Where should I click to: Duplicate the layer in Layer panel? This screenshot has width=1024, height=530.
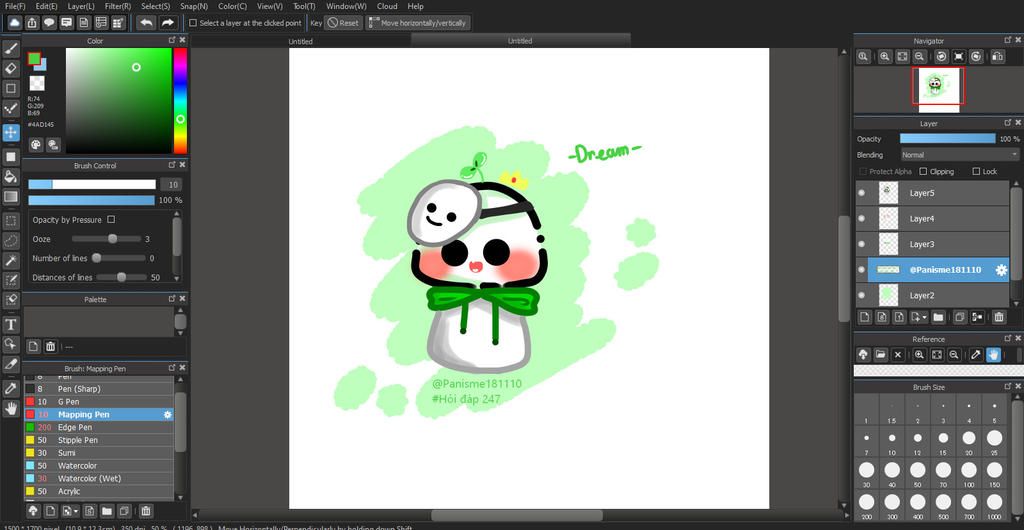tap(959, 318)
